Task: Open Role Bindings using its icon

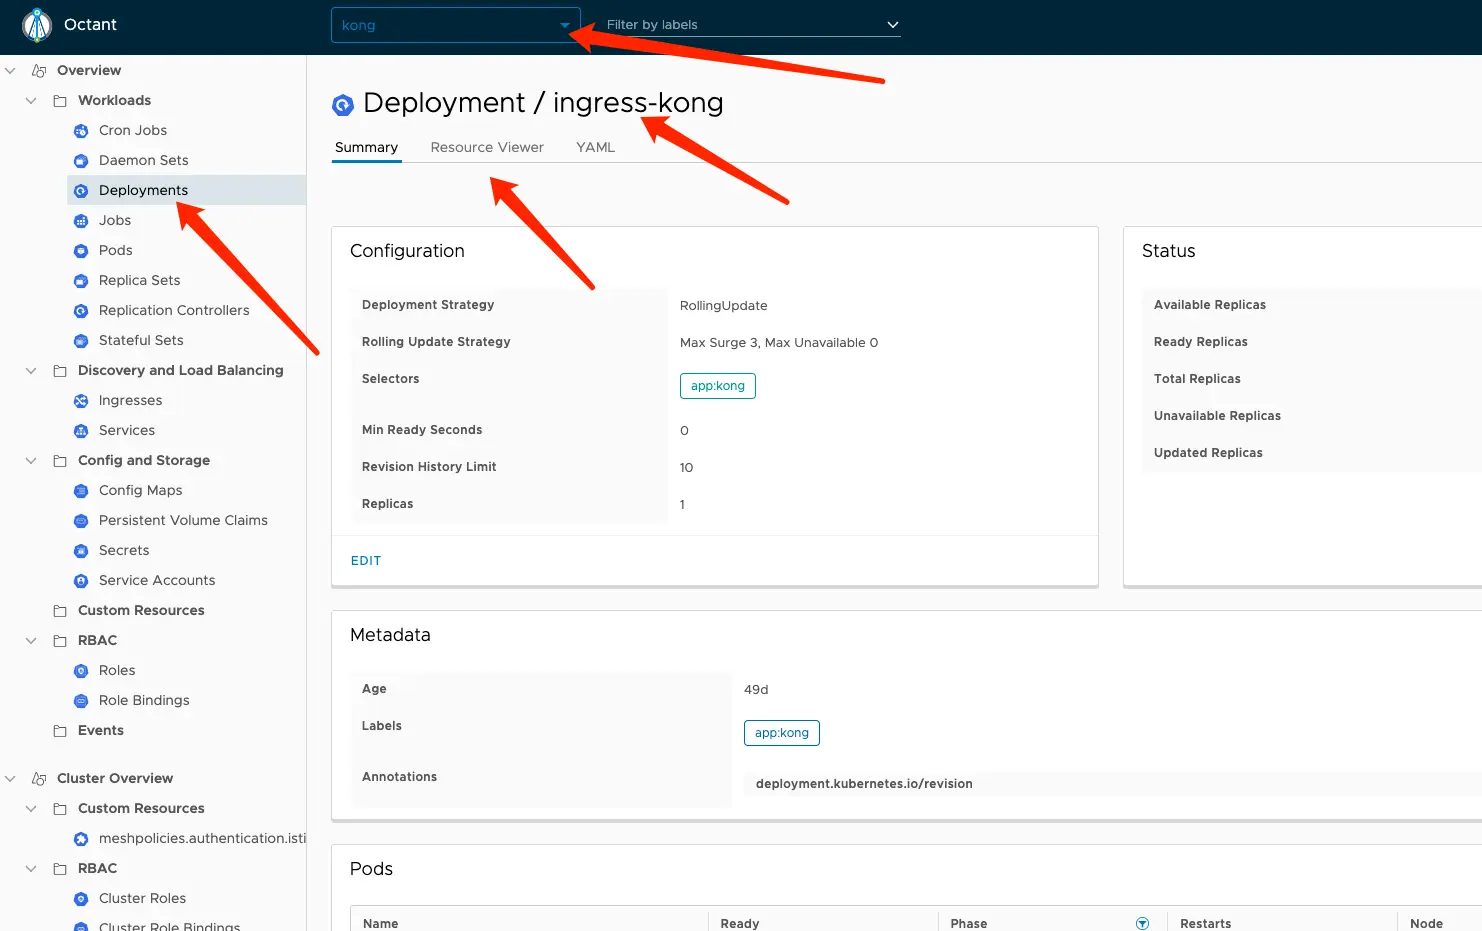Action: [81, 701]
